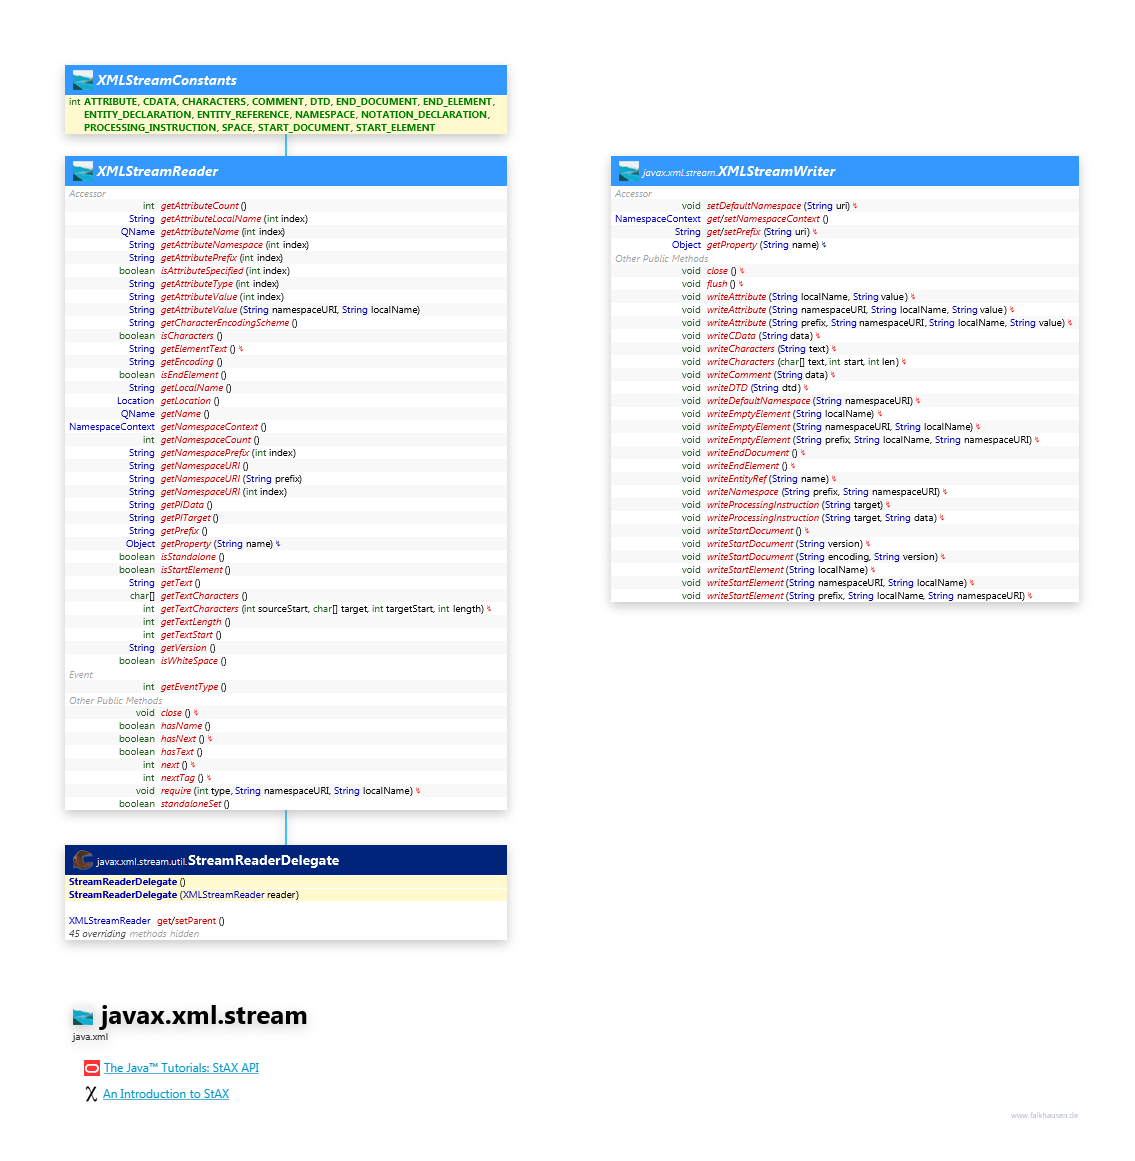The width and height of the screenshot is (1135, 1161).
Task: Visit the www.falkhausen.de link
Action: coord(1044,1115)
